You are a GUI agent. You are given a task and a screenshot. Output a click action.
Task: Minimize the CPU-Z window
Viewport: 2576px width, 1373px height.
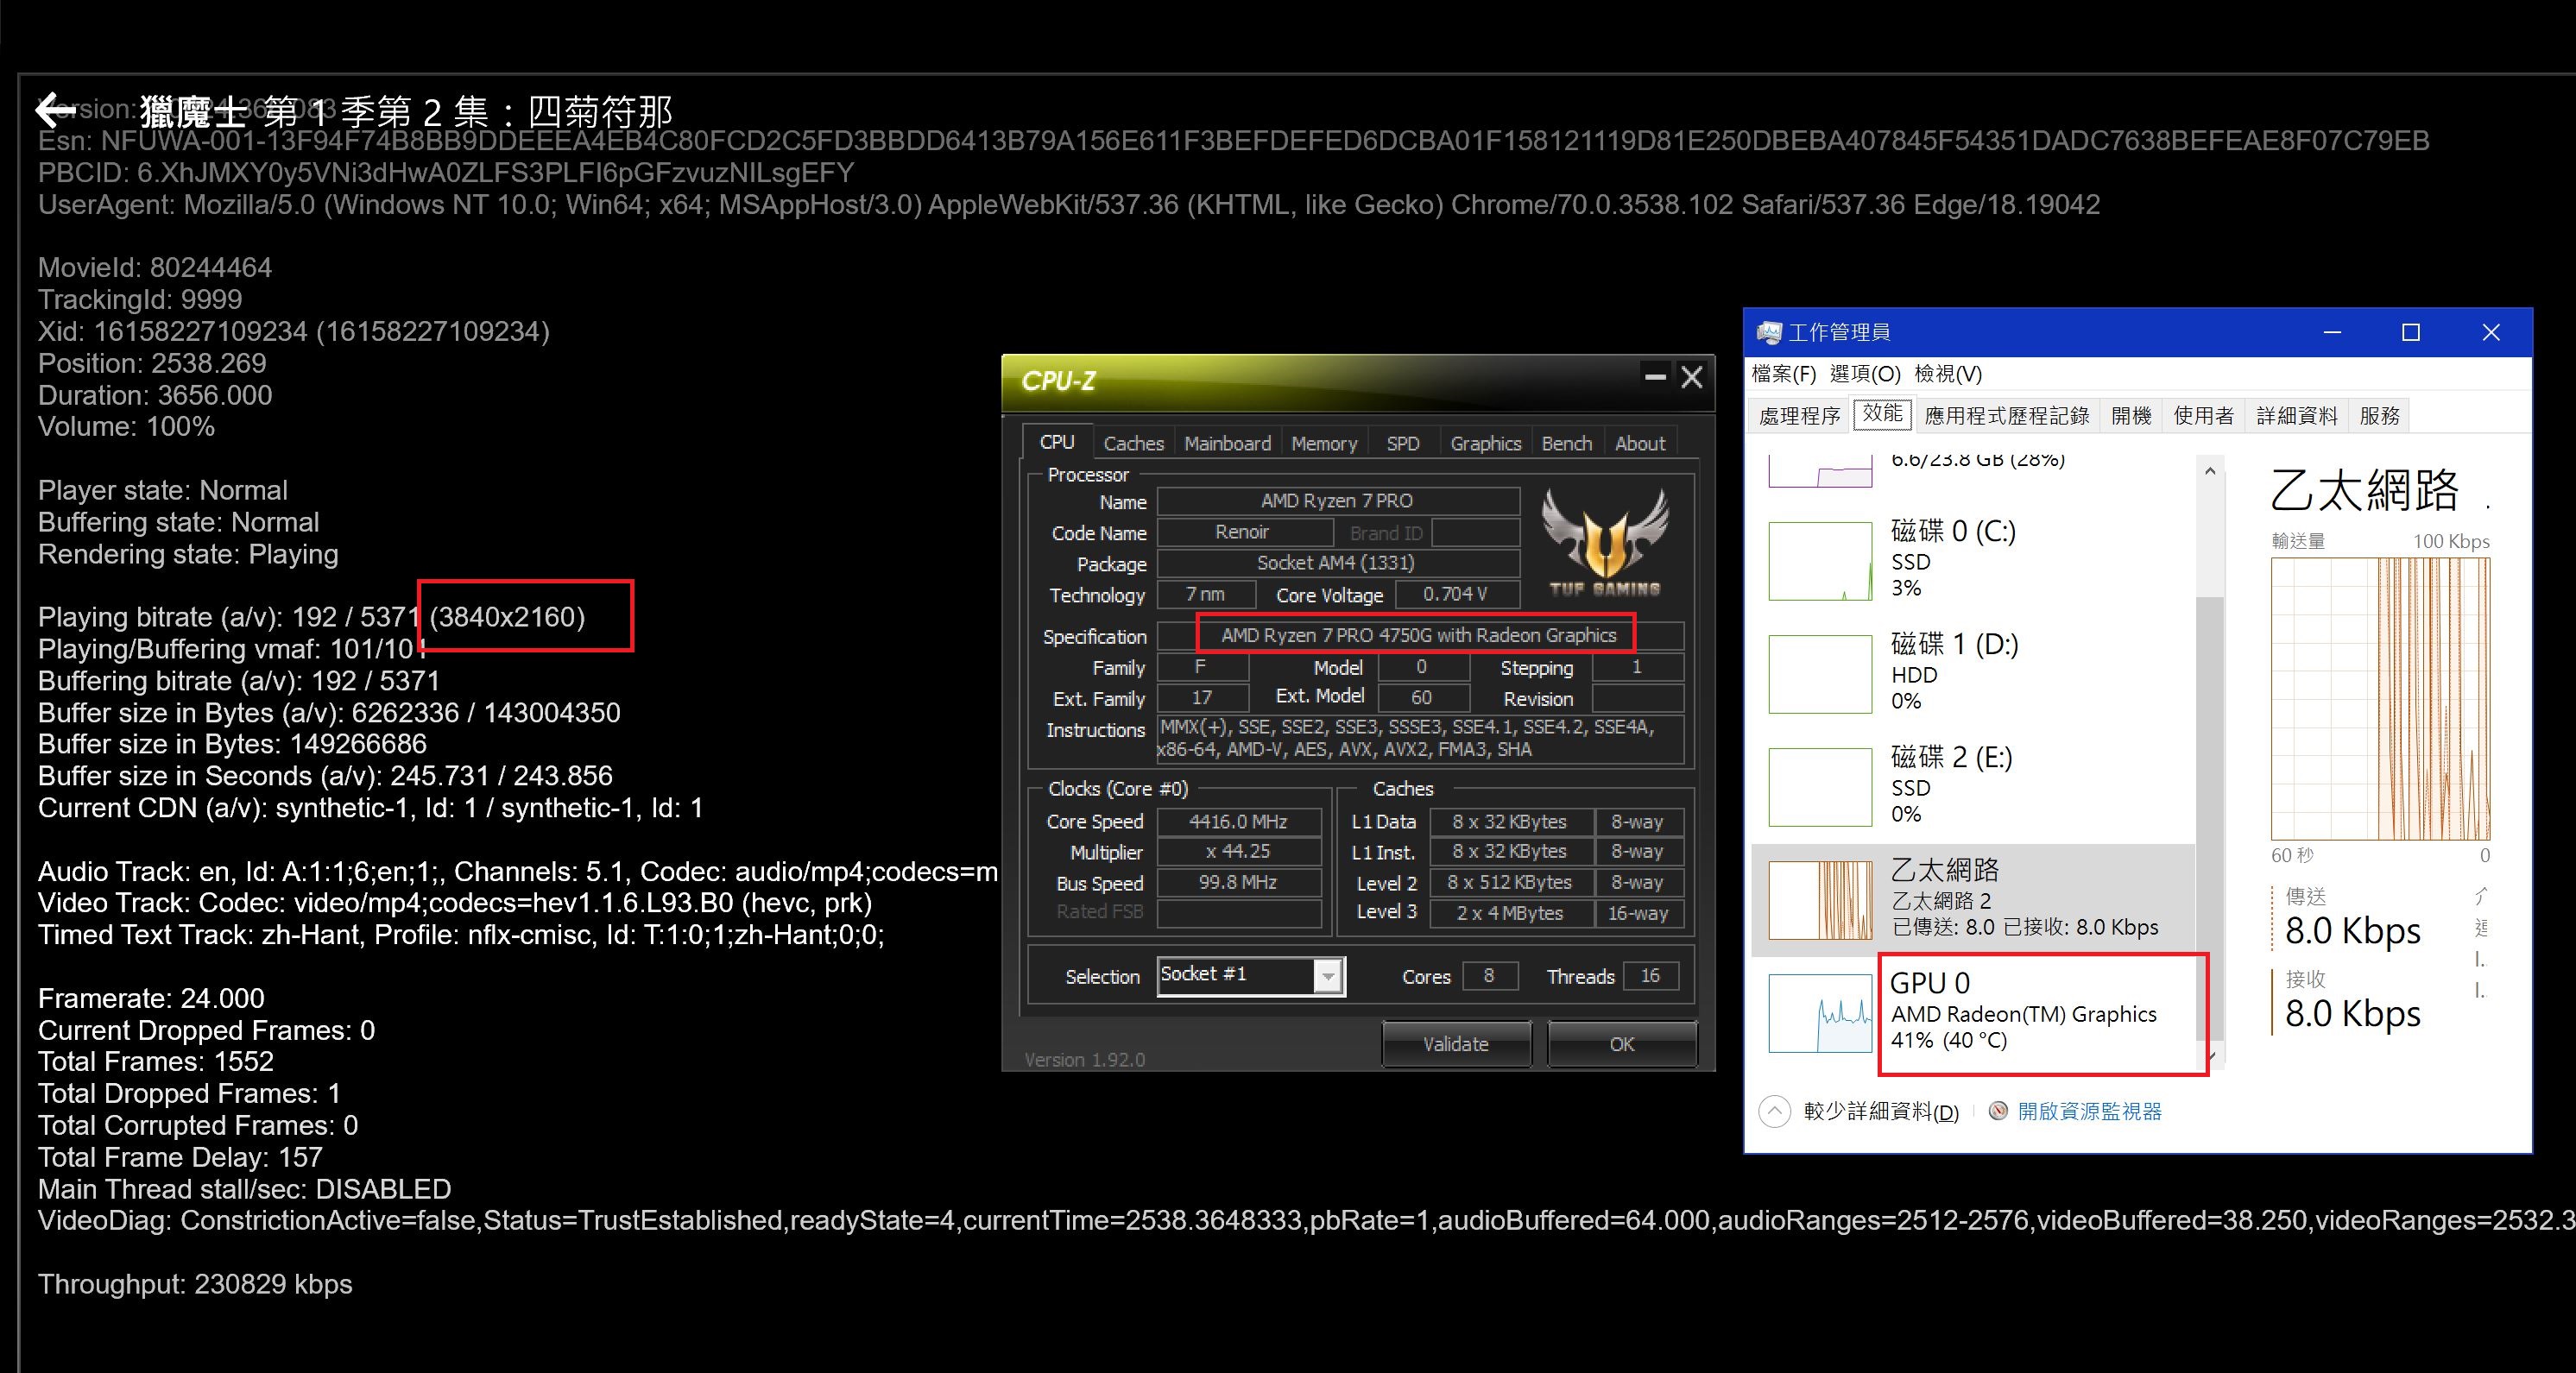coord(1655,377)
